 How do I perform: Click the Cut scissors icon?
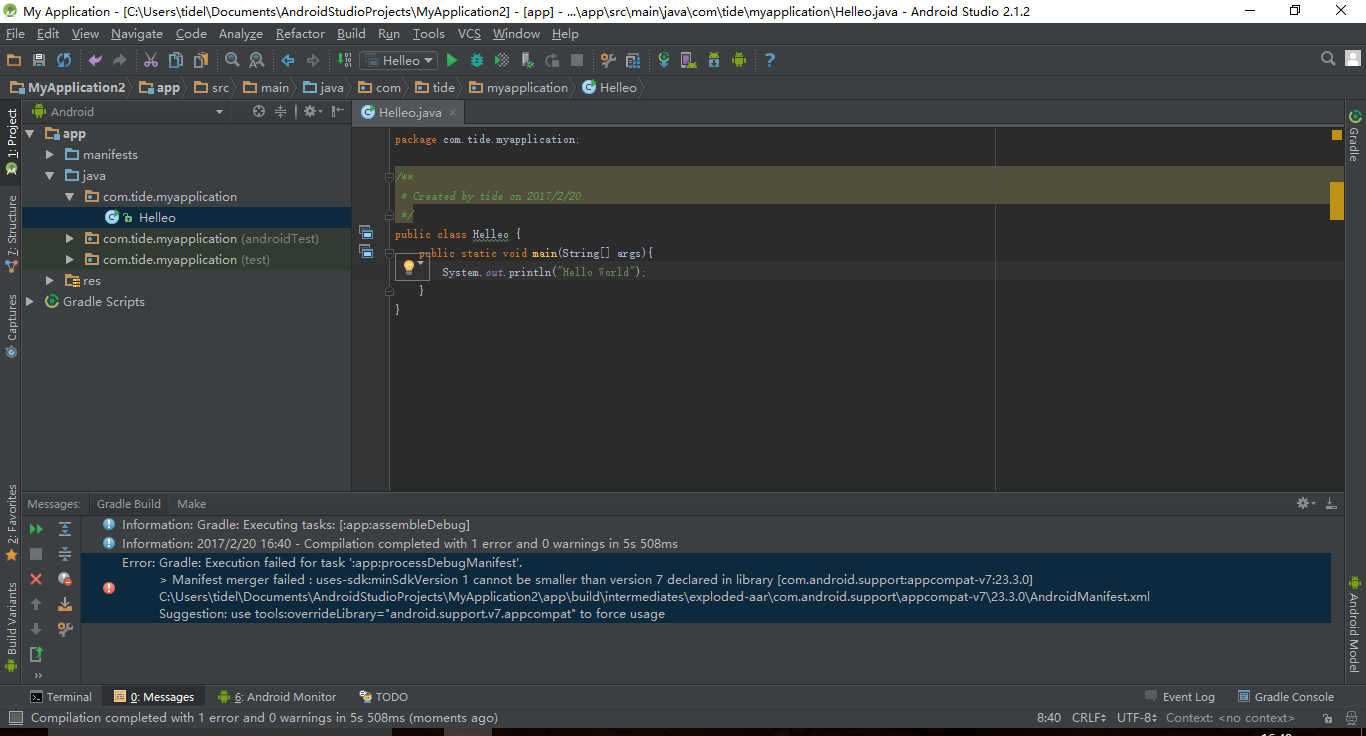(151, 60)
